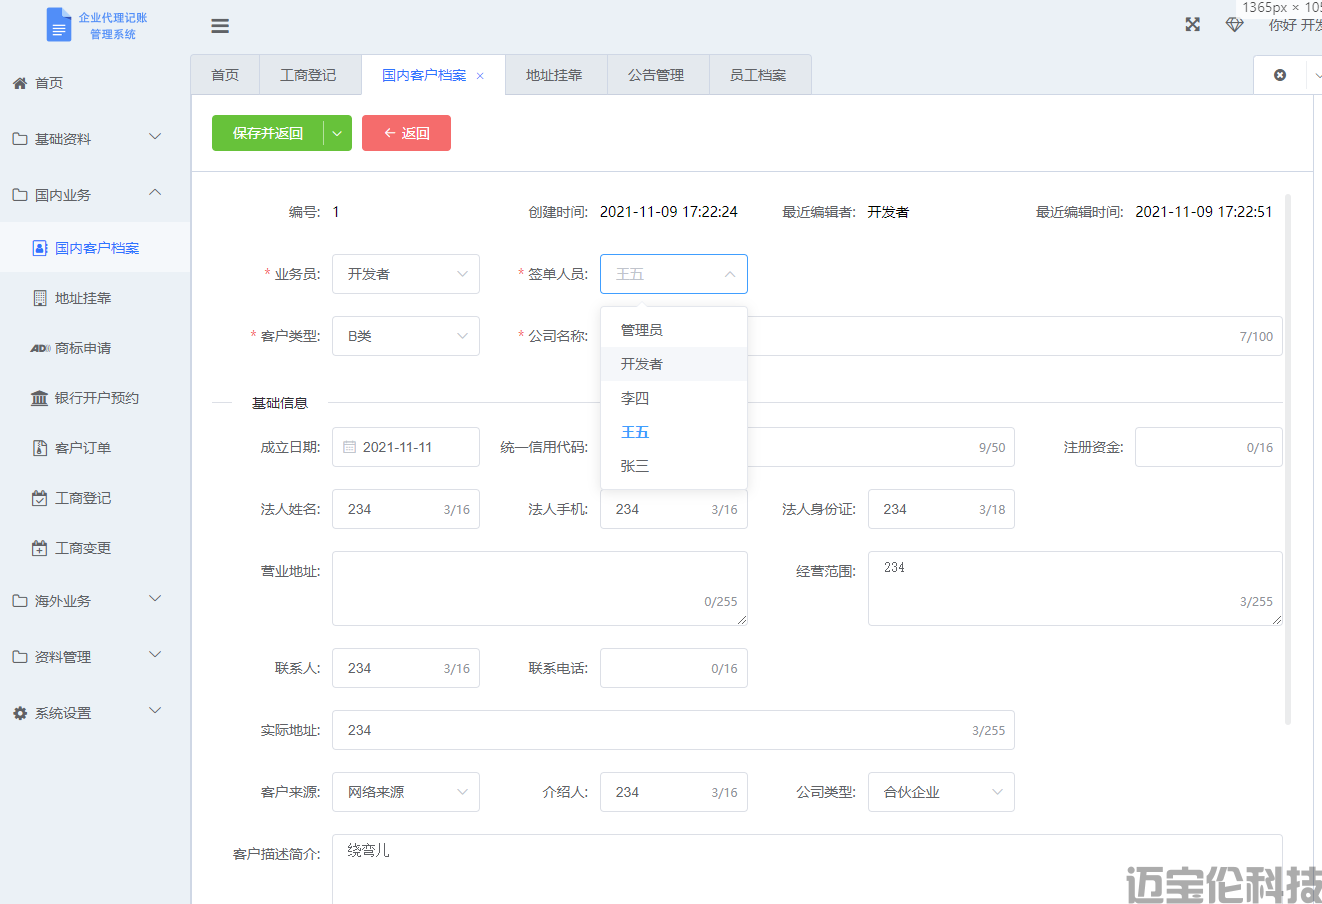Click the close-all-tabs circle icon
This screenshot has width=1322, height=904.
click(x=1280, y=75)
